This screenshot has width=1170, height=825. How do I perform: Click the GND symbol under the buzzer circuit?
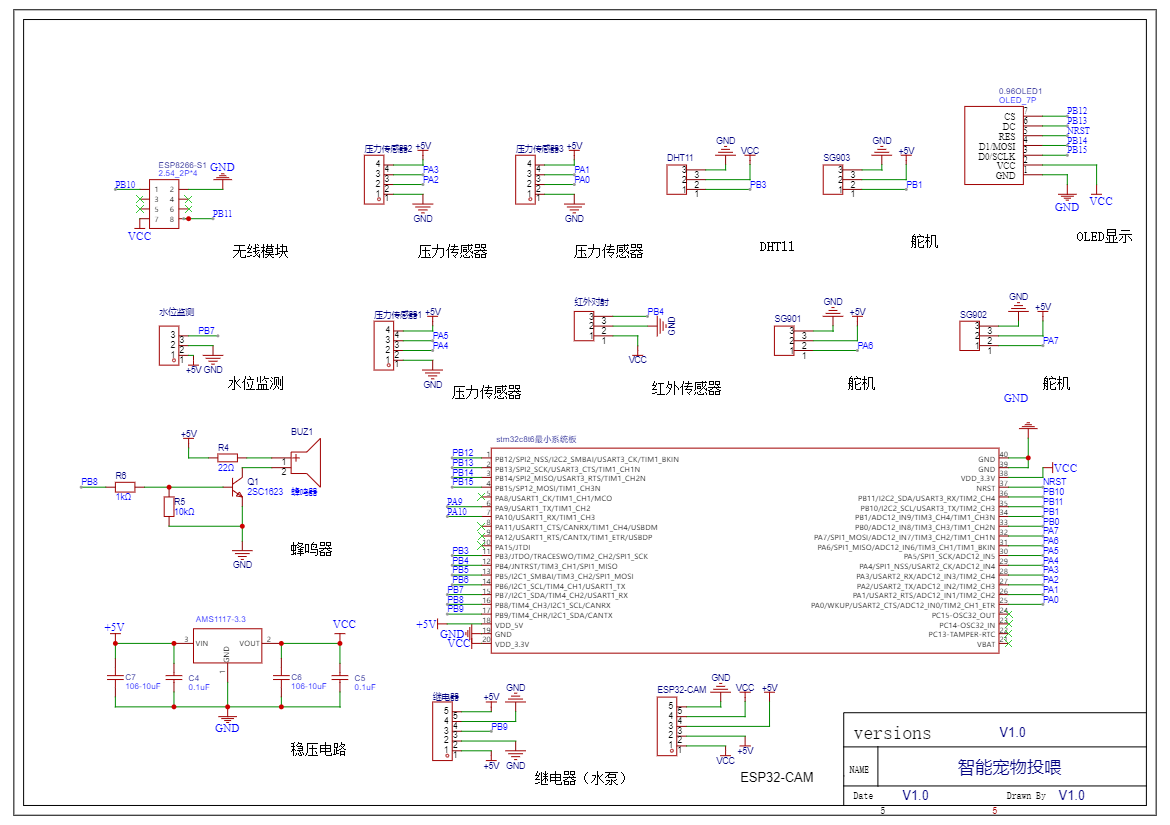coord(242,559)
